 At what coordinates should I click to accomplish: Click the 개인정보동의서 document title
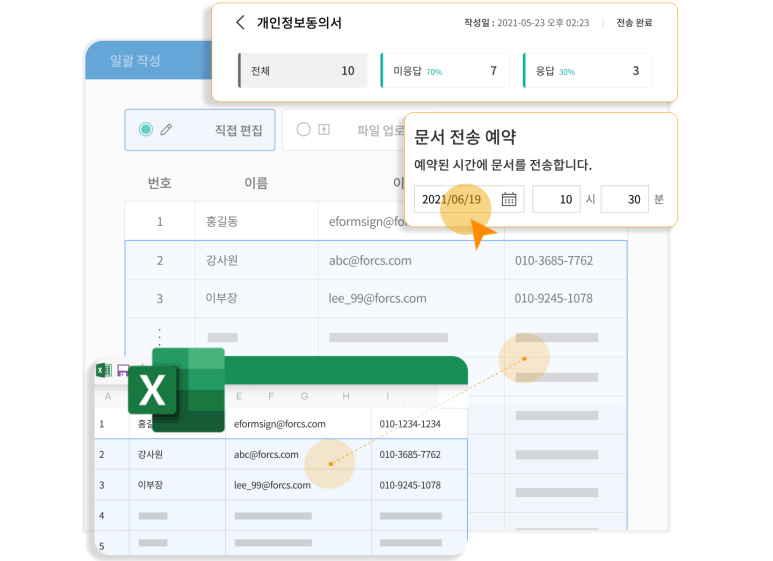tap(299, 23)
